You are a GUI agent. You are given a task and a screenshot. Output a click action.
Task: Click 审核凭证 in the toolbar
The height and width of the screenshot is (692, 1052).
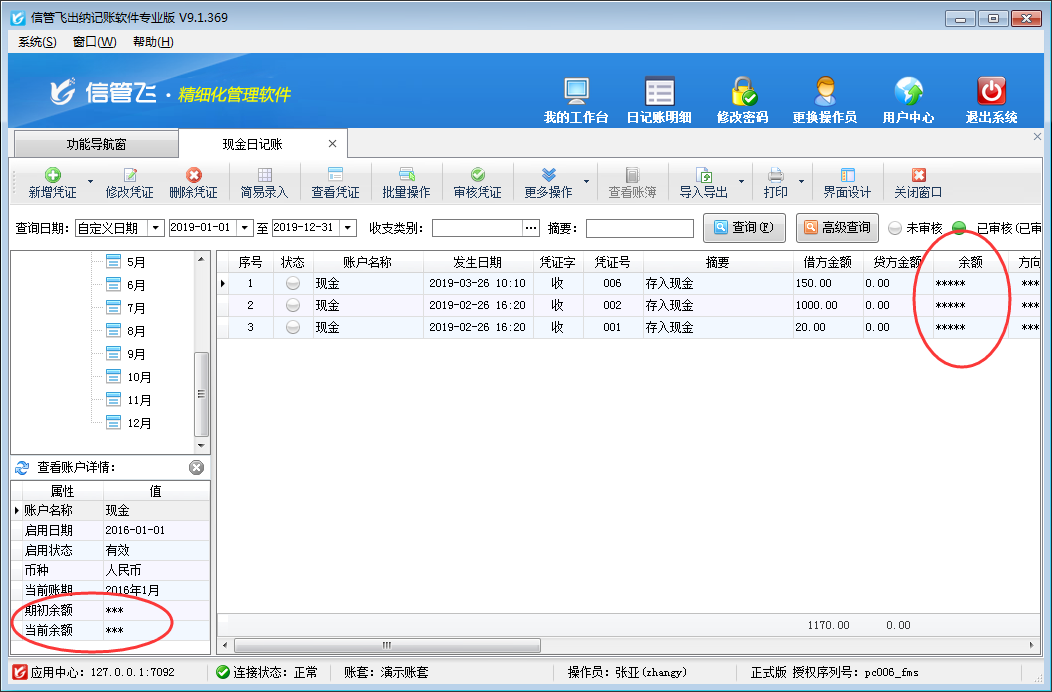[477, 183]
